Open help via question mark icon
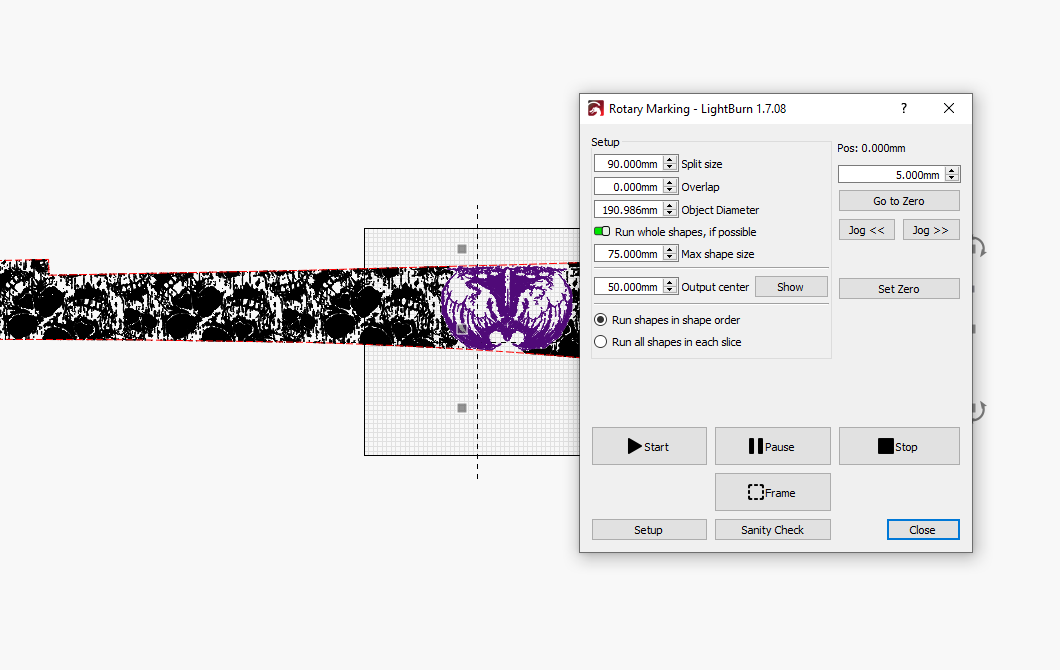This screenshot has width=1060, height=670. tap(904, 108)
